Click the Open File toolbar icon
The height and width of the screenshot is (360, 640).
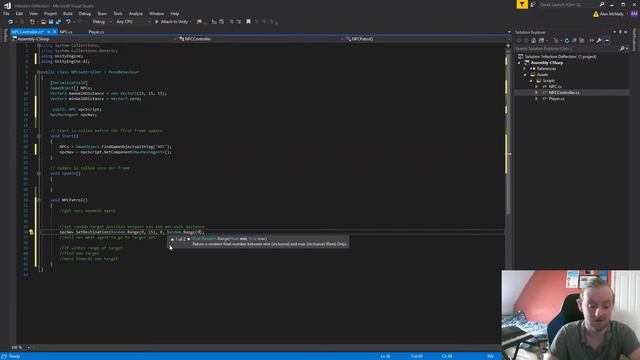point(43,22)
